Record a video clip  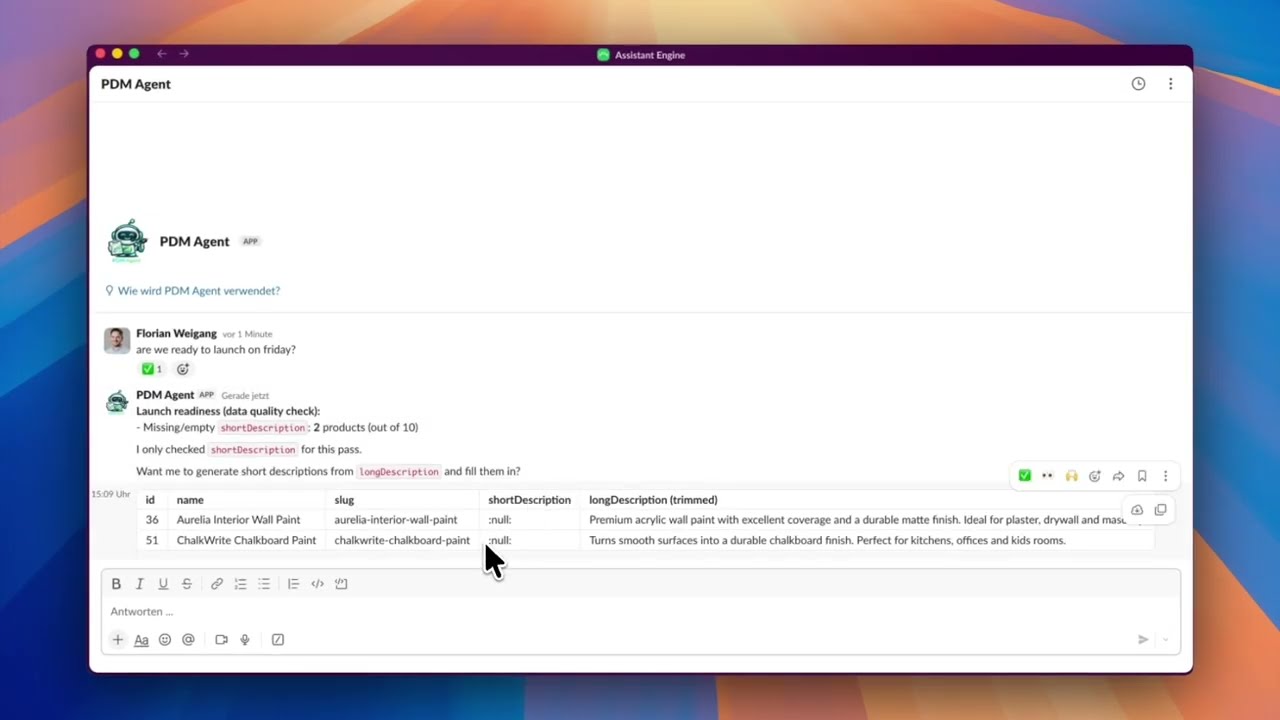click(221, 640)
